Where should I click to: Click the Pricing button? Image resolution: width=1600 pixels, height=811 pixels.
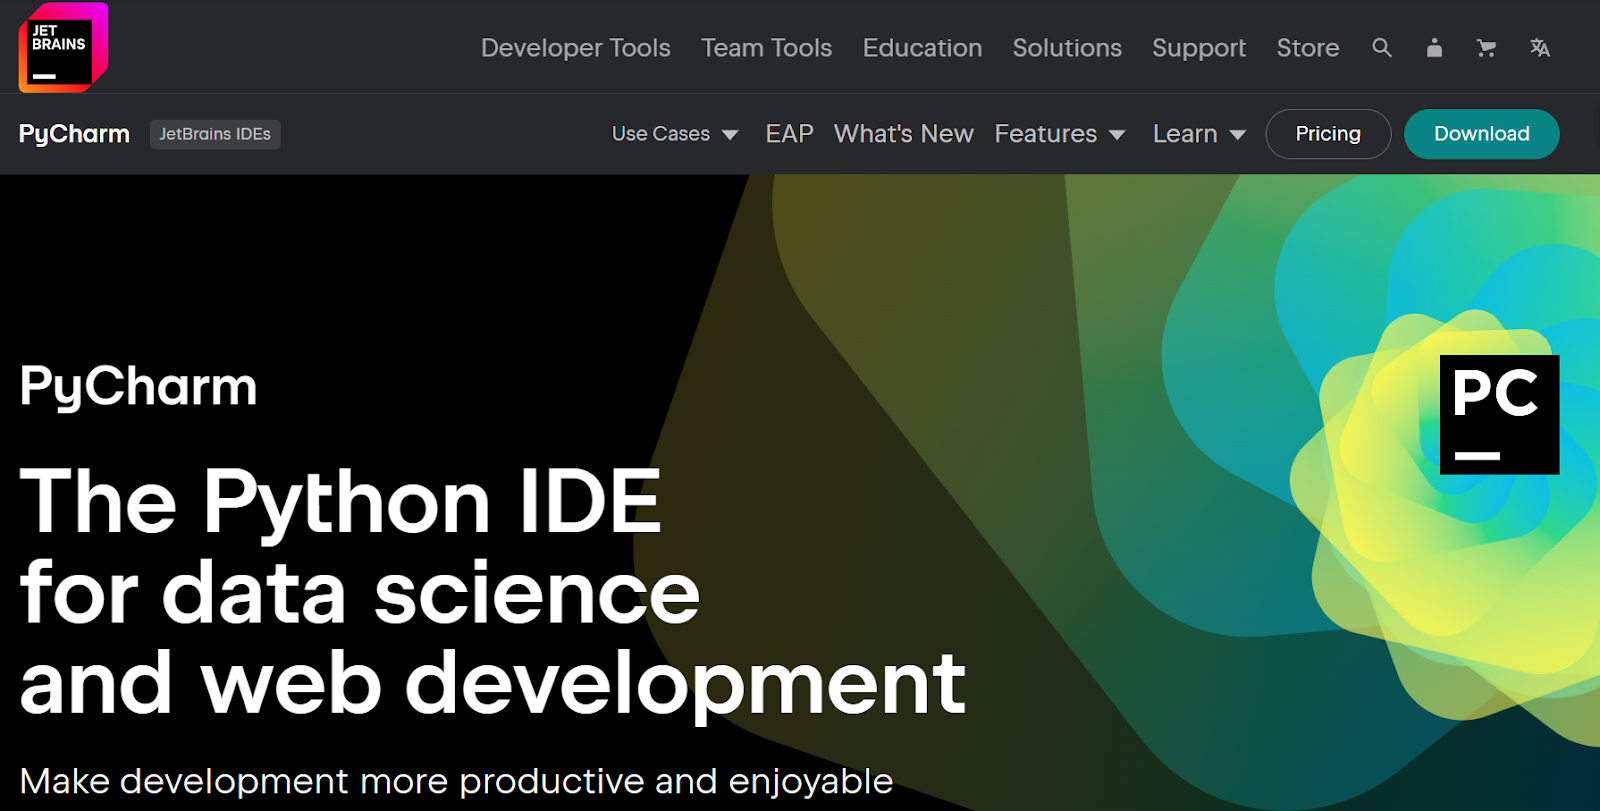[x=1328, y=134]
